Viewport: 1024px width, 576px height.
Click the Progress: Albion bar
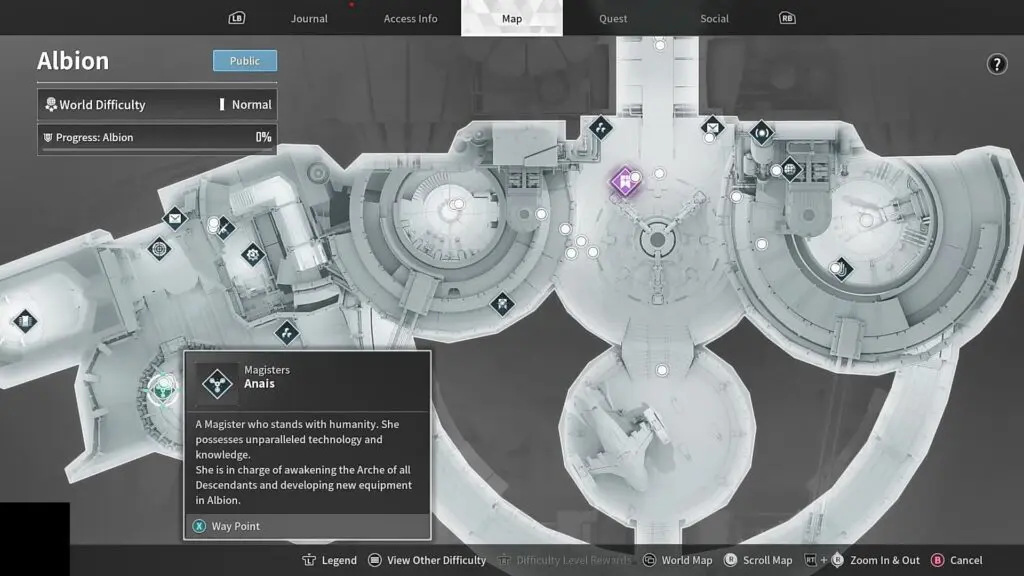pos(157,138)
